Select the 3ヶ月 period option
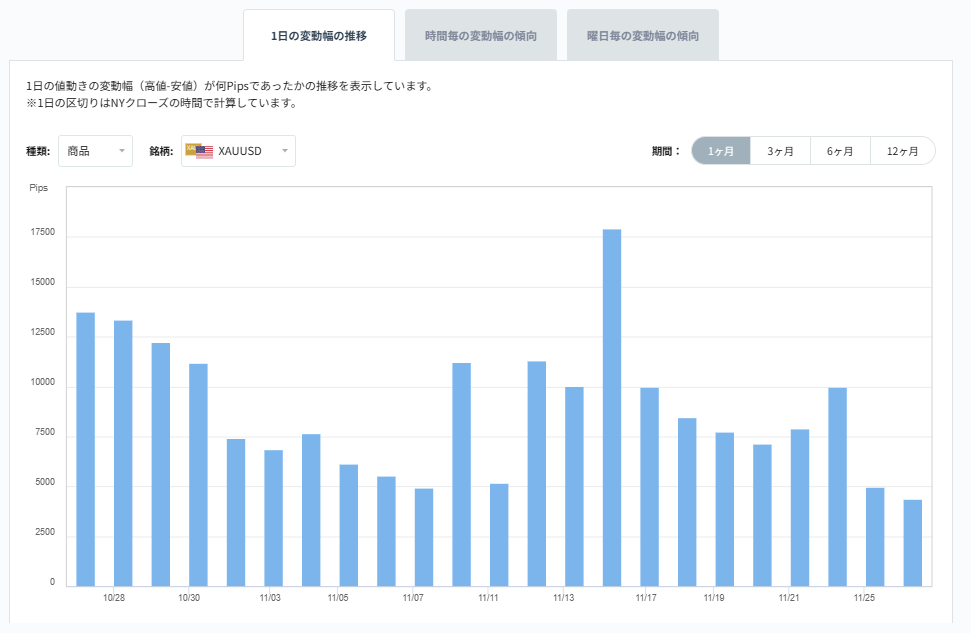 tap(780, 150)
